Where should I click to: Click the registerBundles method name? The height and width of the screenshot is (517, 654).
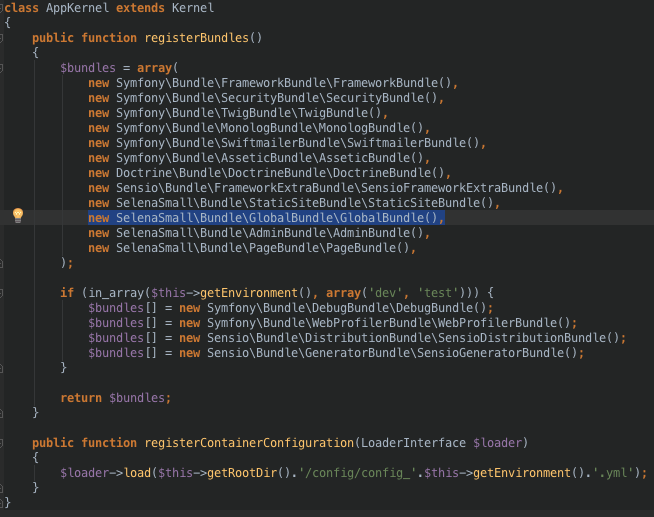click(196, 38)
